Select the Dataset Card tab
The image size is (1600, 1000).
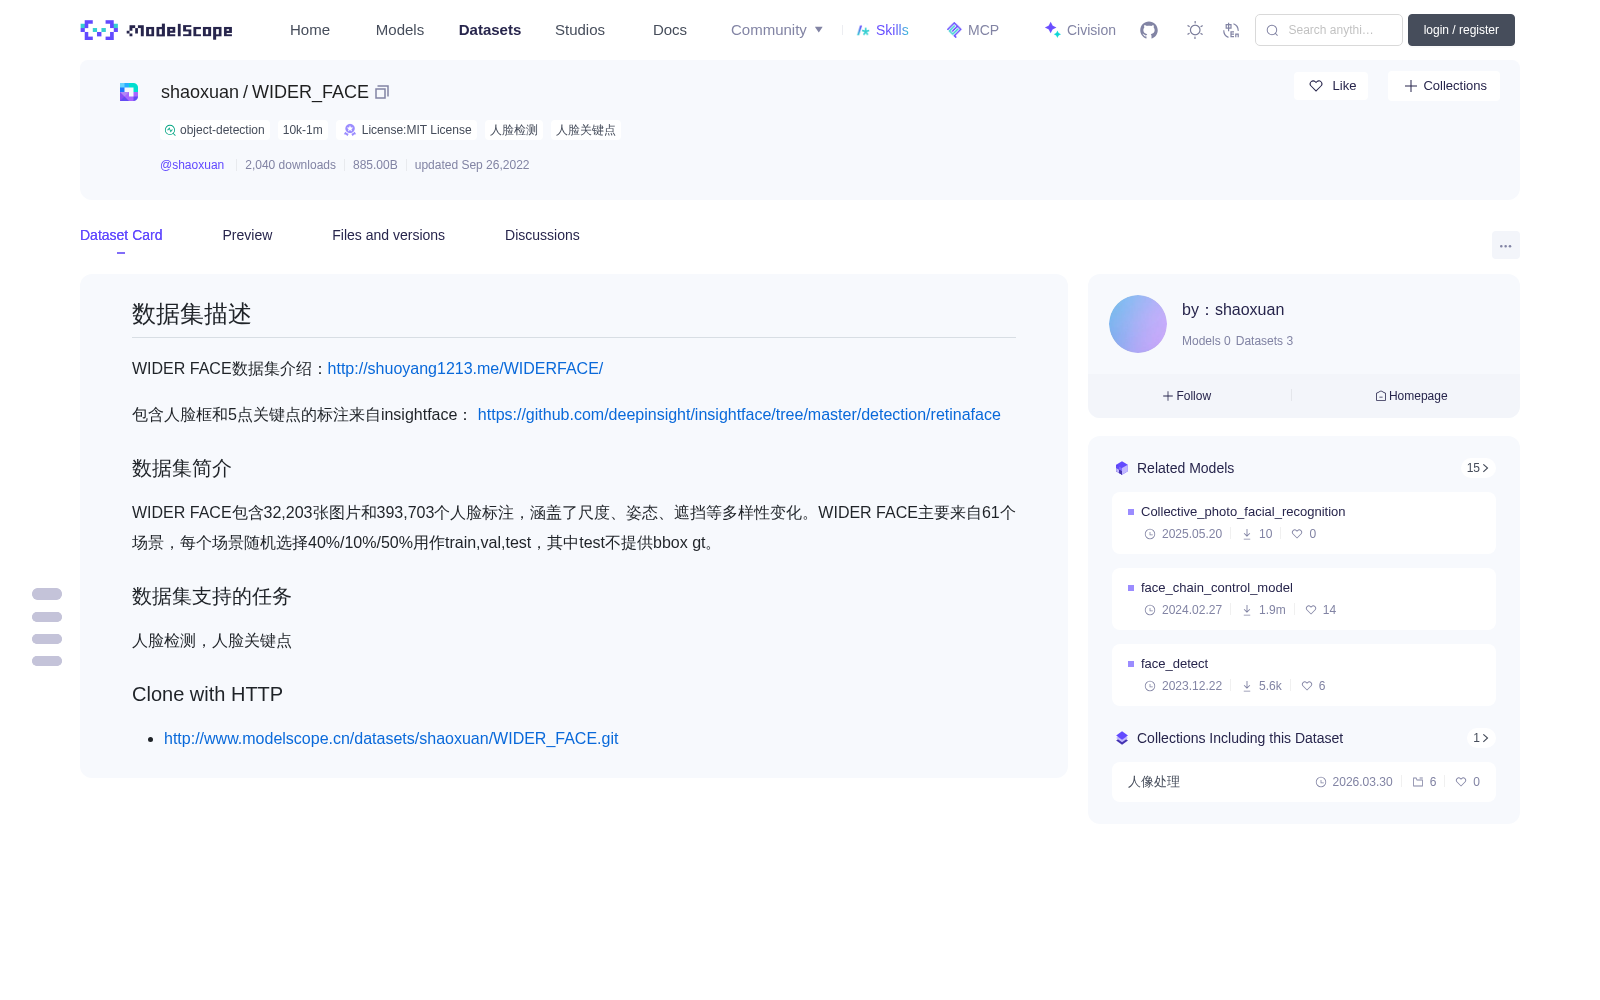click(121, 235)
